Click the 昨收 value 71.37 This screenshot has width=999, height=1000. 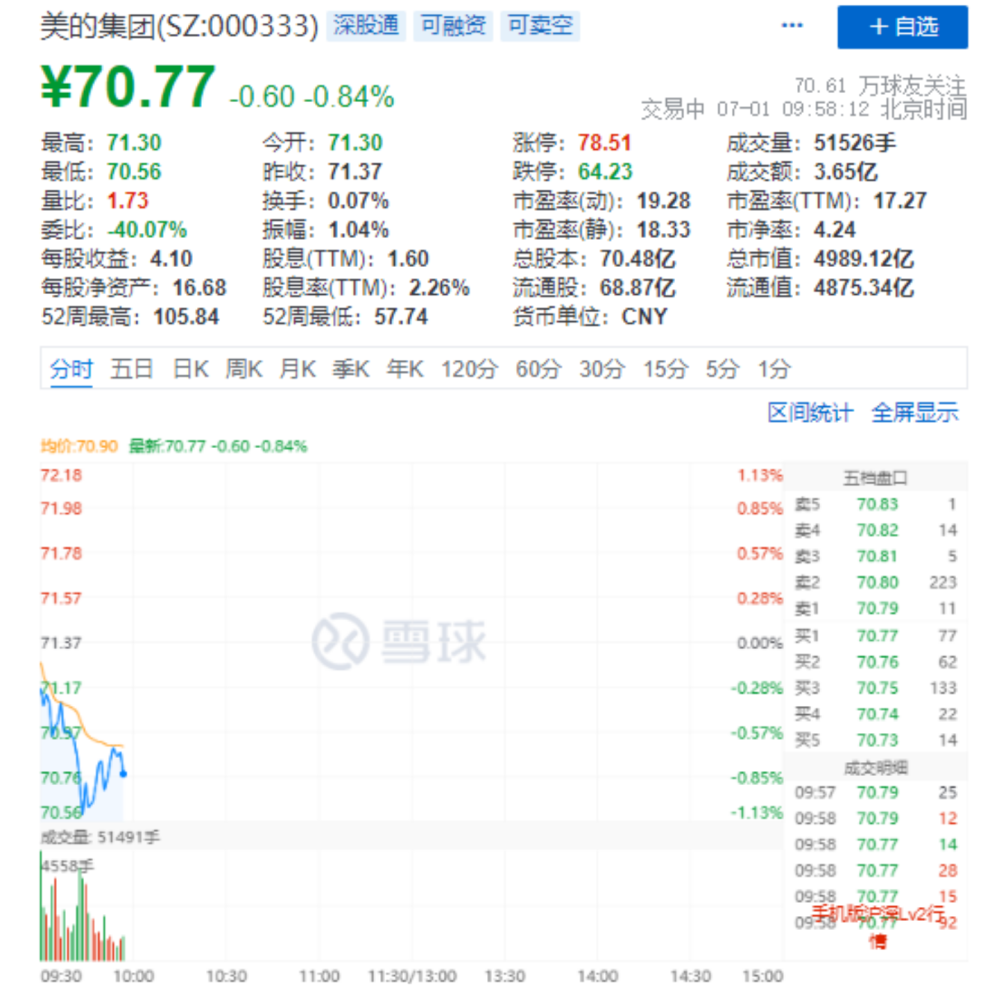355,172
